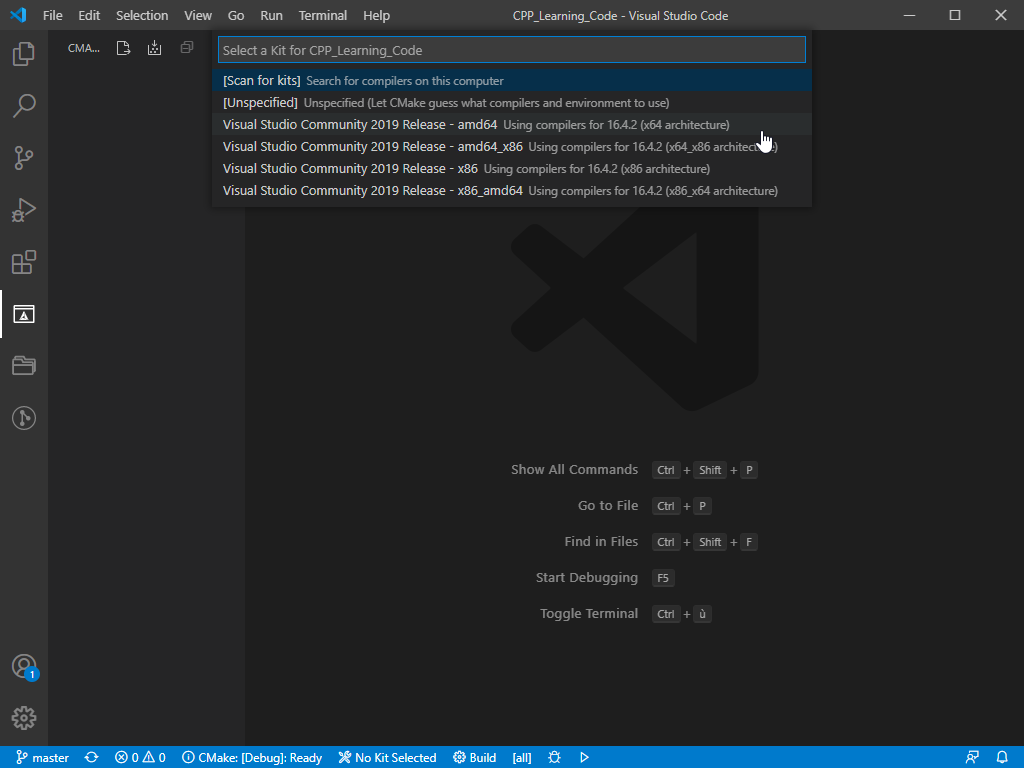1024x768 pixels.
Task: Click the debug bug icon in status bar
Action: tap(554, 758)
